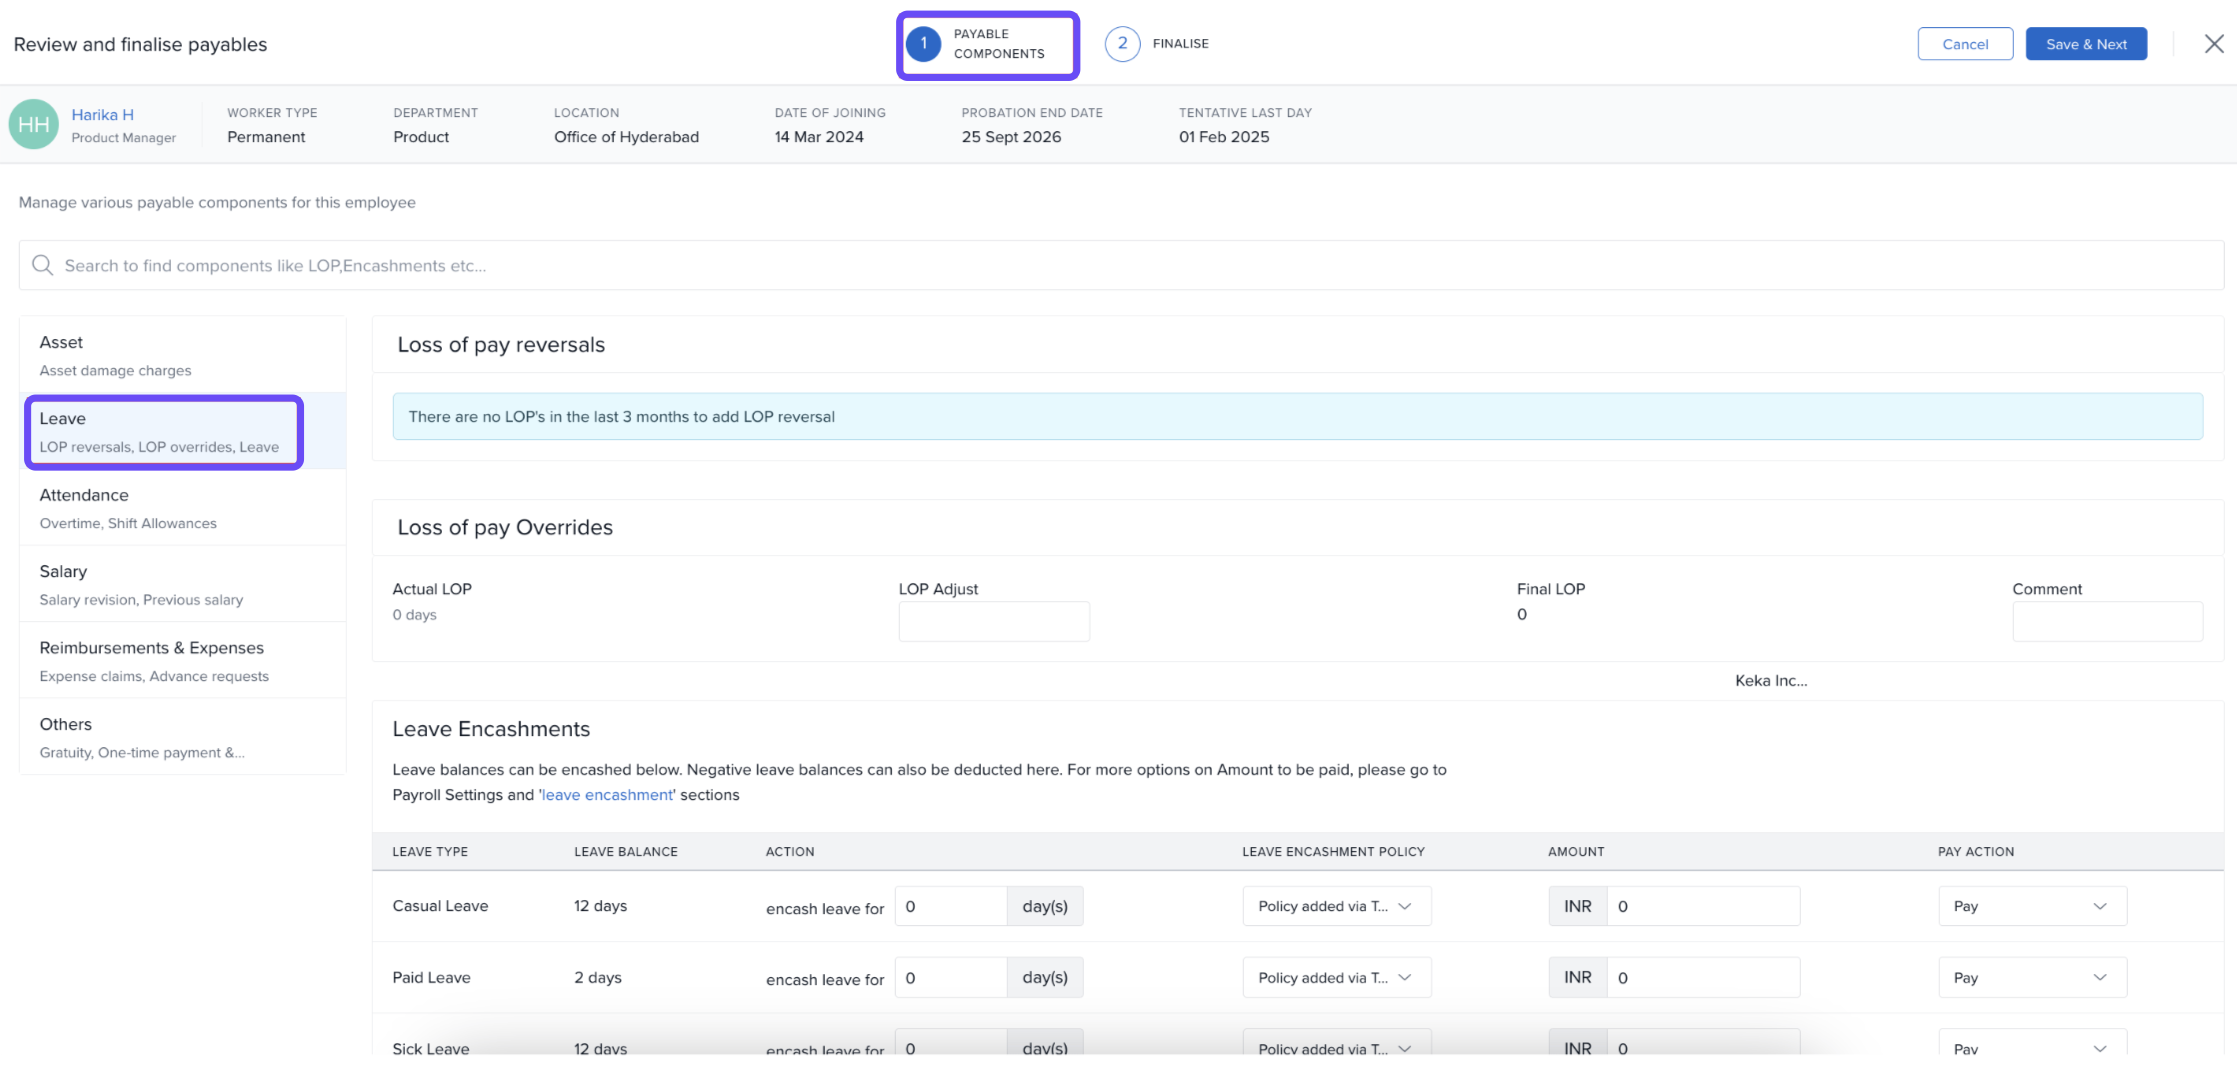Select Asset category in sidebar
2237x1066 pixels.
(x=182, y=355)
